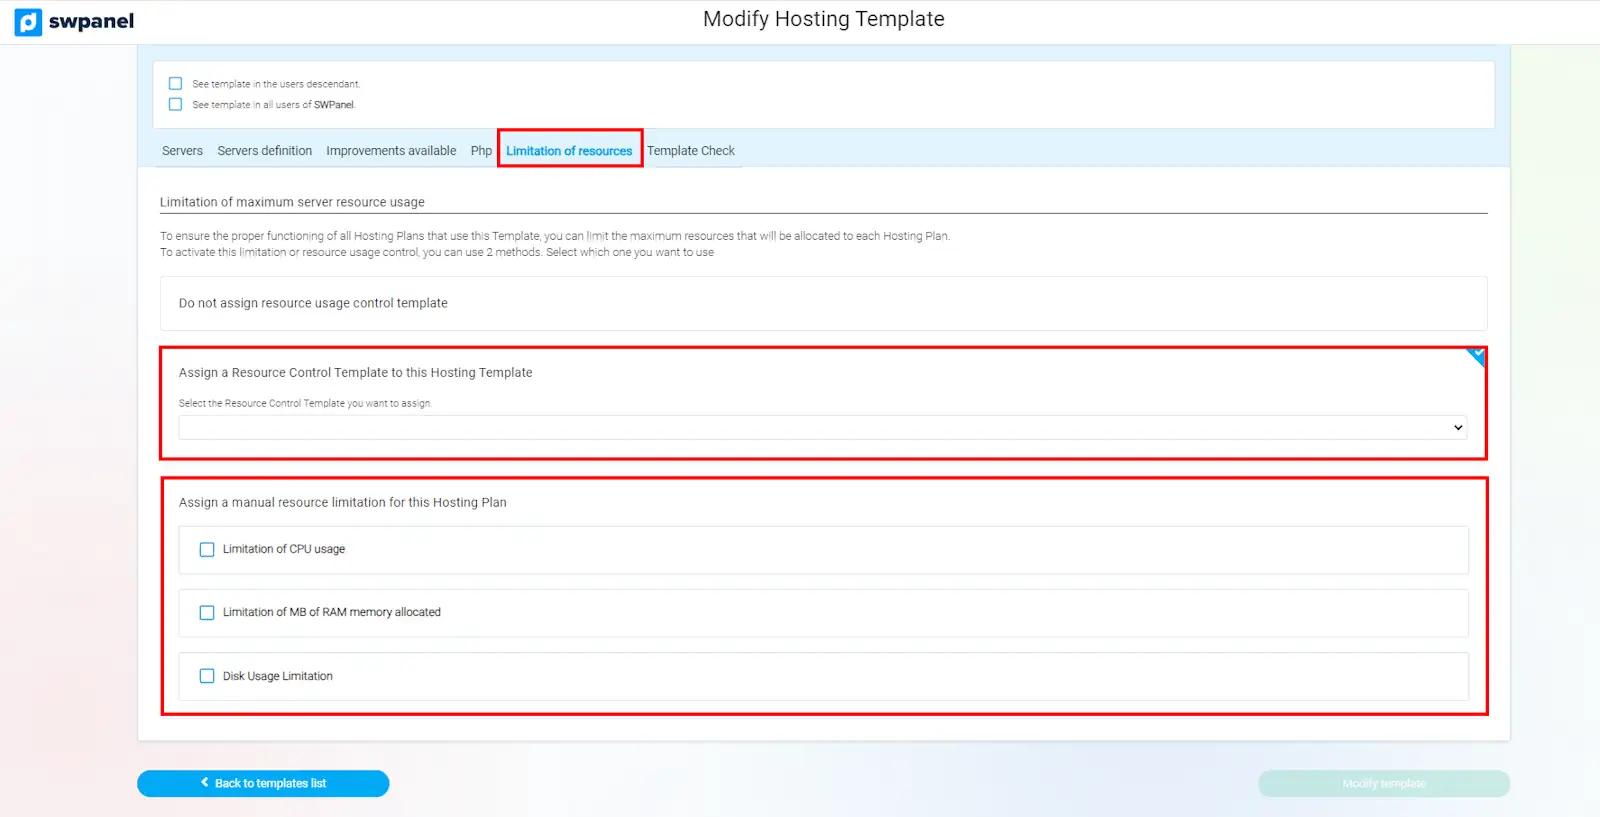Click the swpanel logo icon
This screenshot has width=1600, height=817.
click(28, 22)
